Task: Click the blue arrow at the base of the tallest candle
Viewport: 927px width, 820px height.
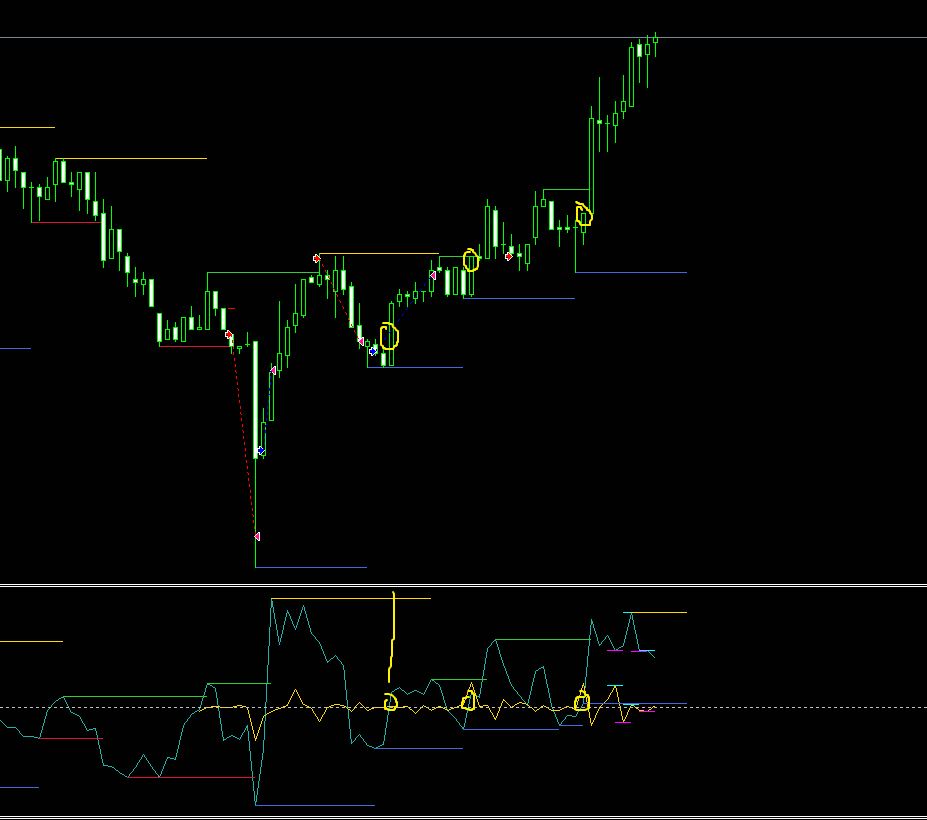Action: coord(261,450)
